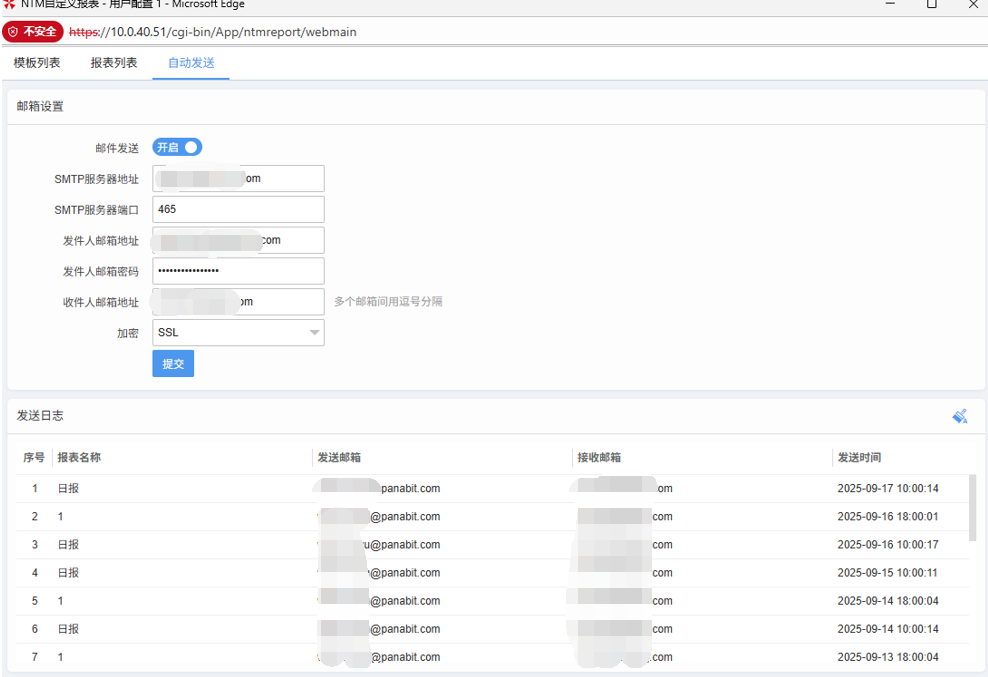Click the send log vertical scrollbar
The width and height of the screenshot is (988, 677).
click(972, 508)
